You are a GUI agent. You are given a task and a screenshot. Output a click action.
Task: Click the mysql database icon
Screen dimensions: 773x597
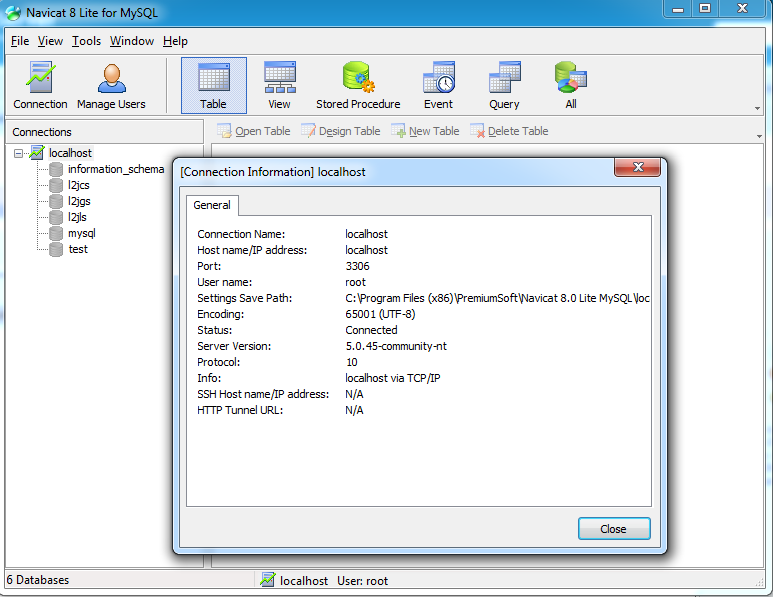tap(56, 233)
